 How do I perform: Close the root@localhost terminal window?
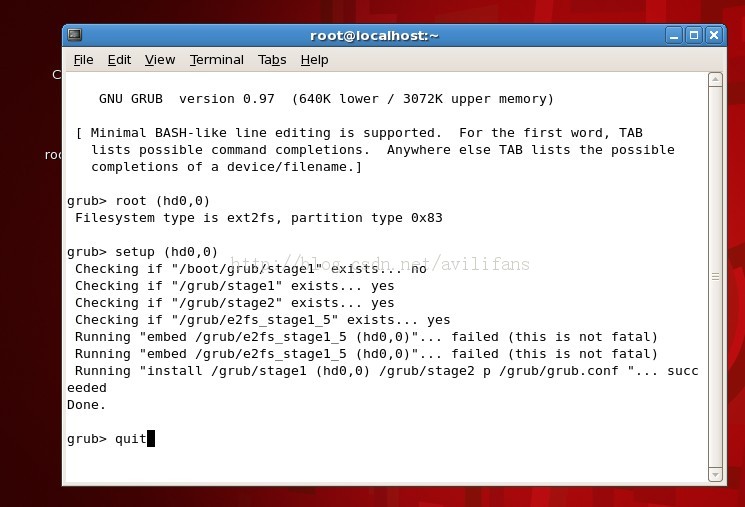click(x=714, y=35)
